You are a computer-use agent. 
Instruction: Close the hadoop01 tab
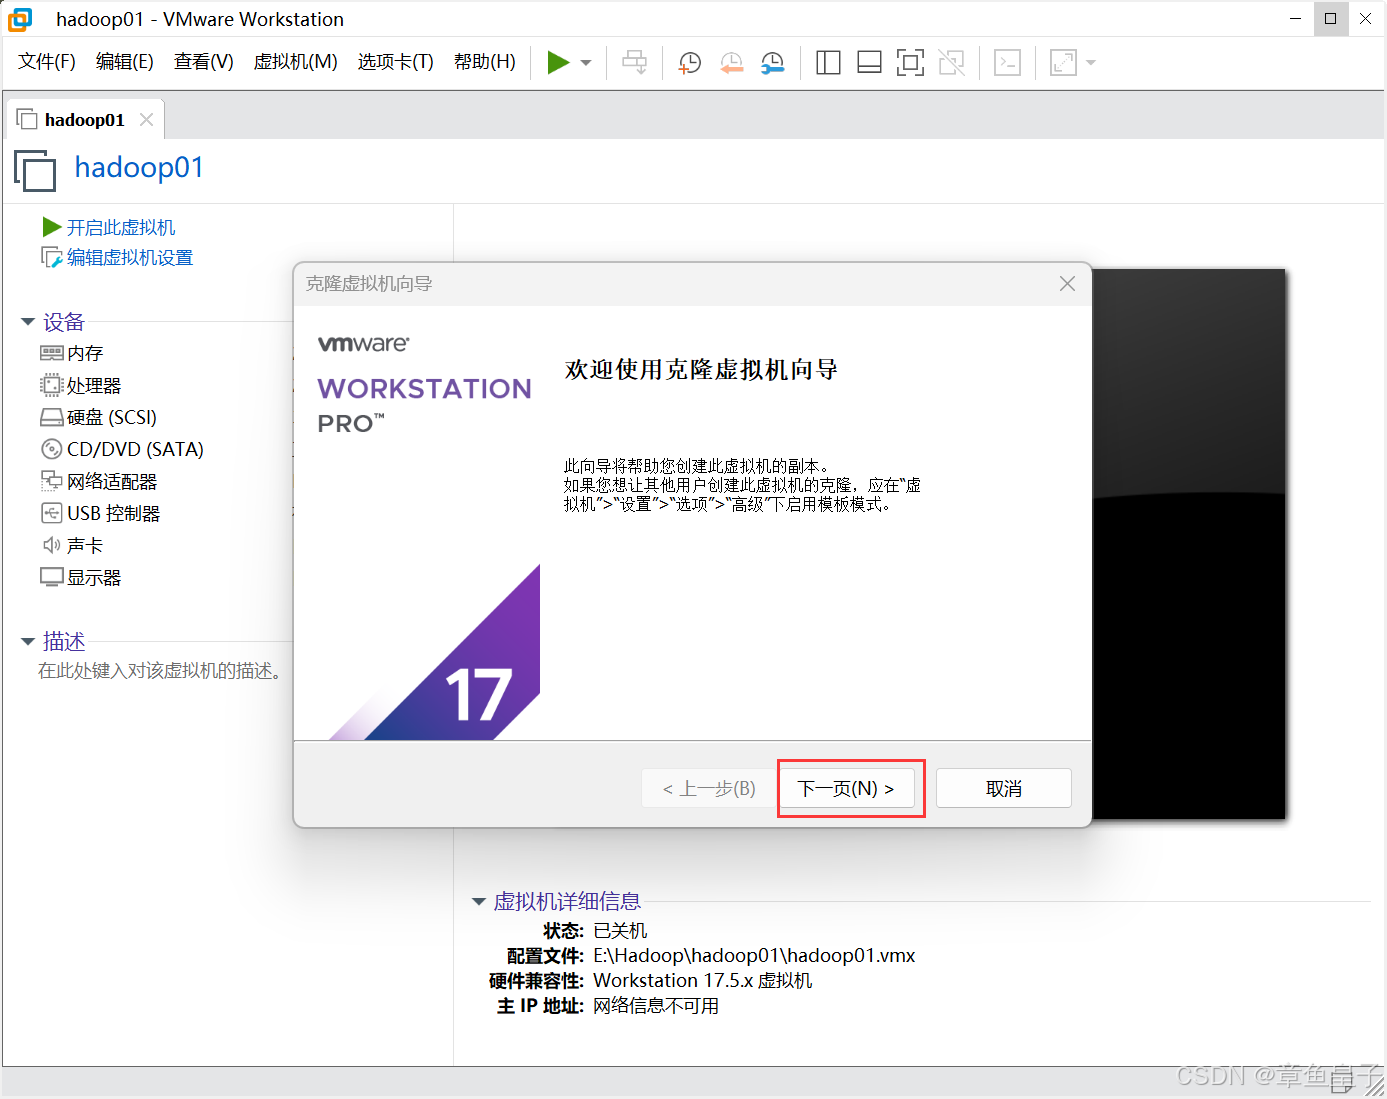click(147, 120)
